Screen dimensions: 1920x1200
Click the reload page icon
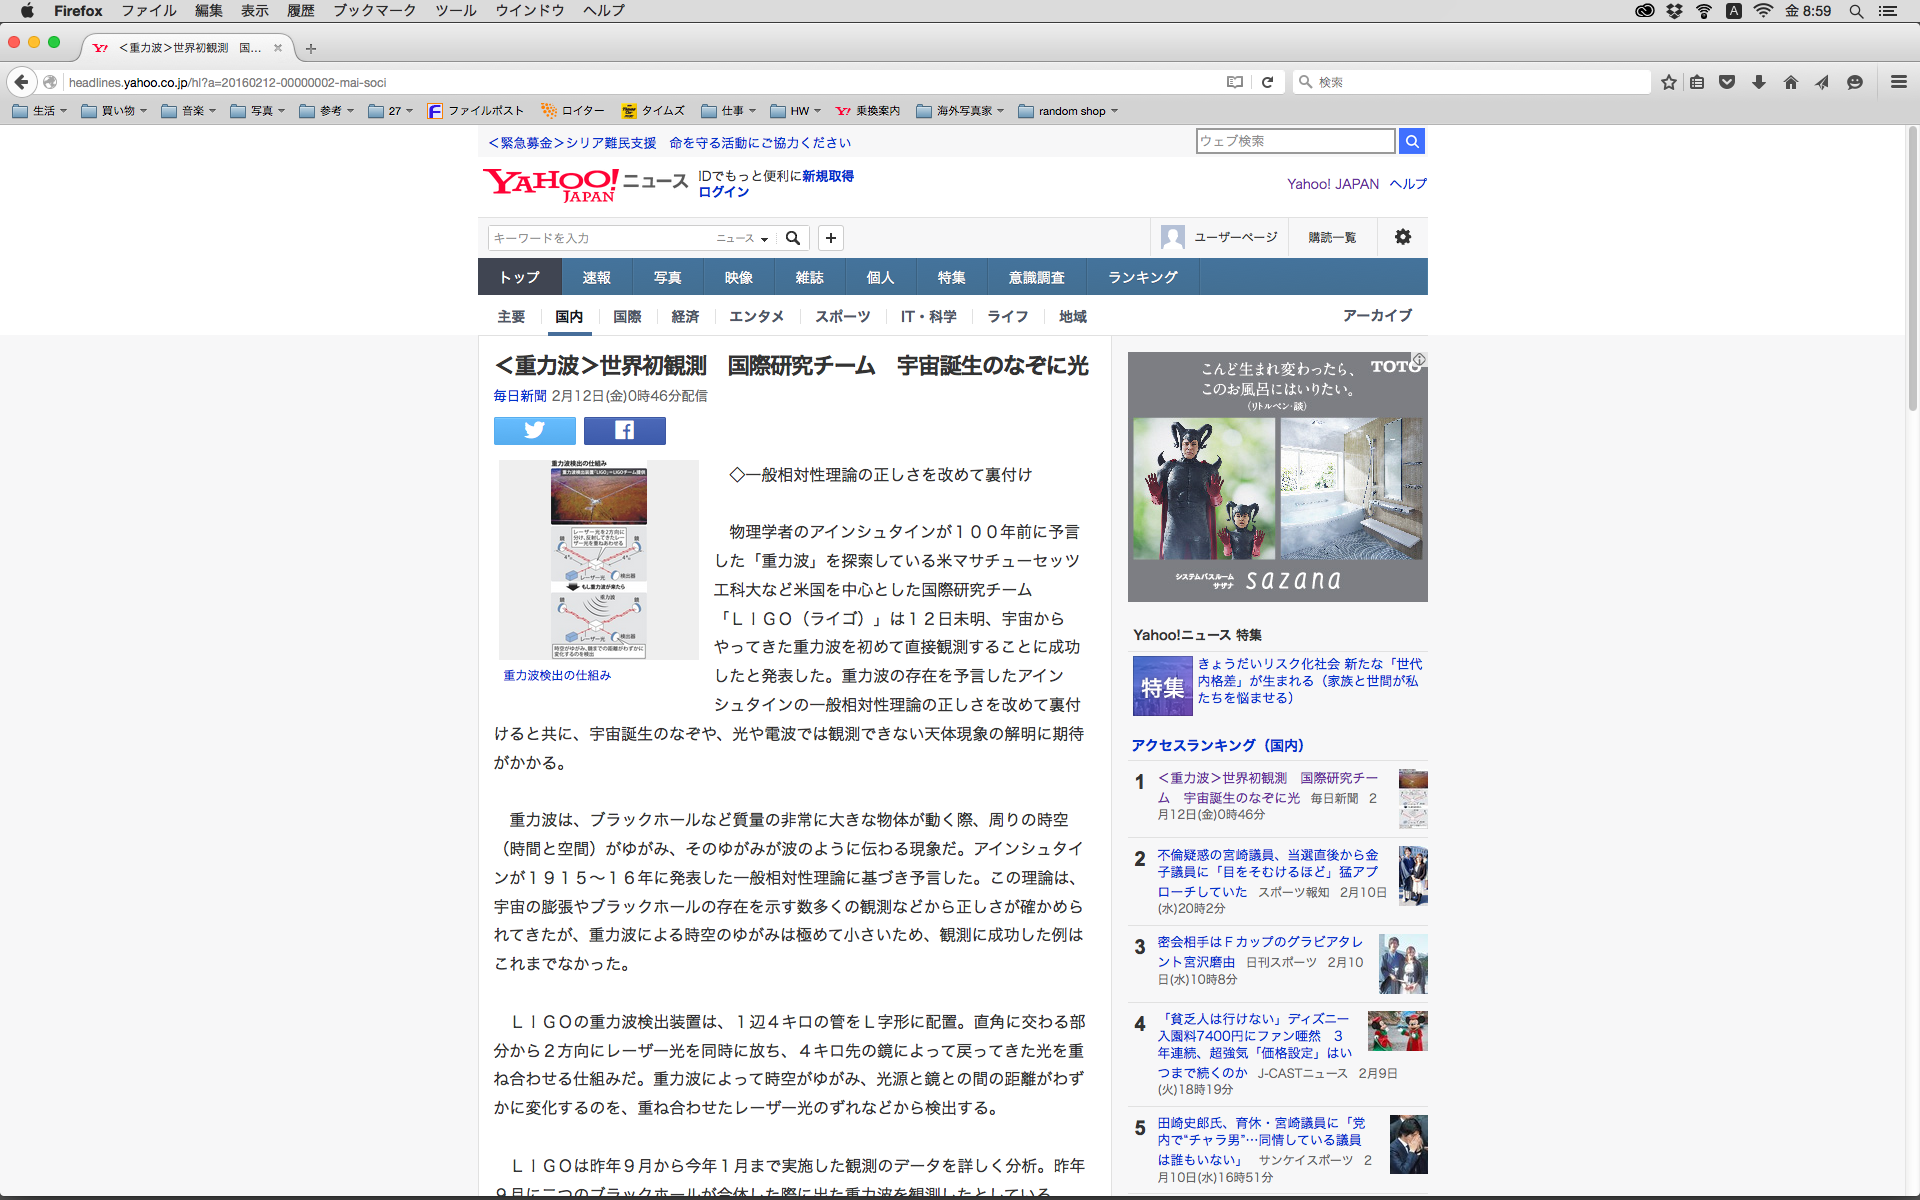point(1267,82)
